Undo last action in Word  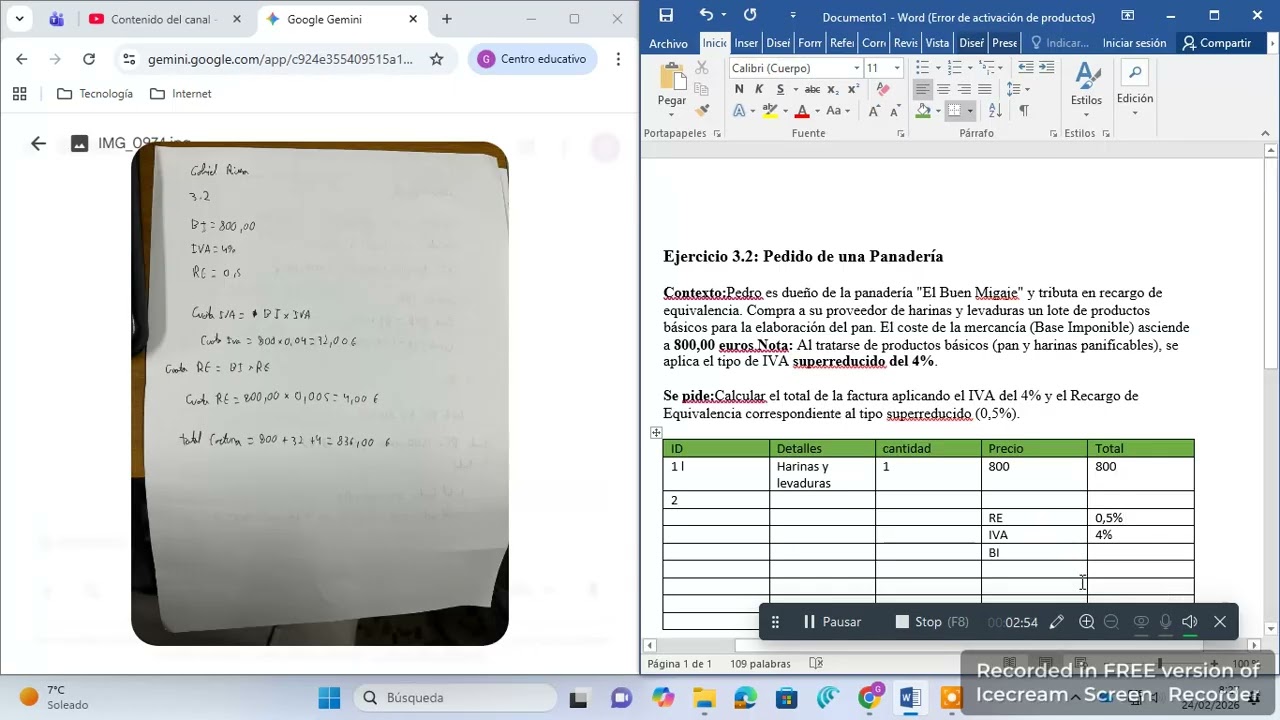pyautogui.click(x=706, y=15)
